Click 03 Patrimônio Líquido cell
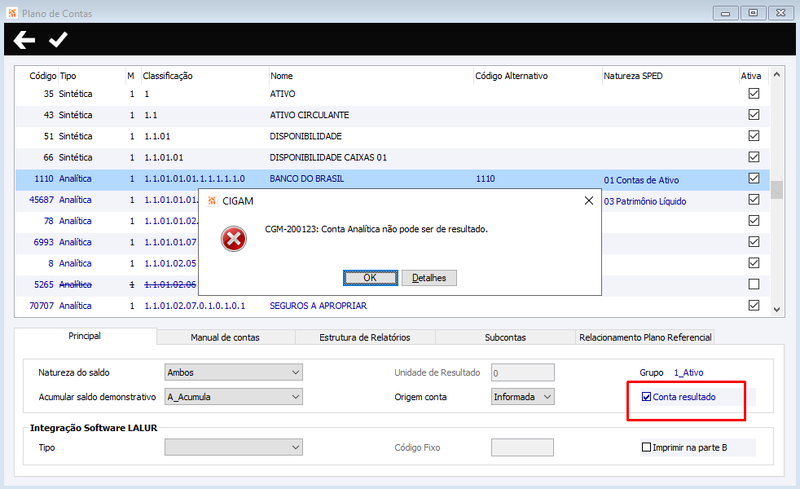This screenshot has height=489, width=800. 645,201
